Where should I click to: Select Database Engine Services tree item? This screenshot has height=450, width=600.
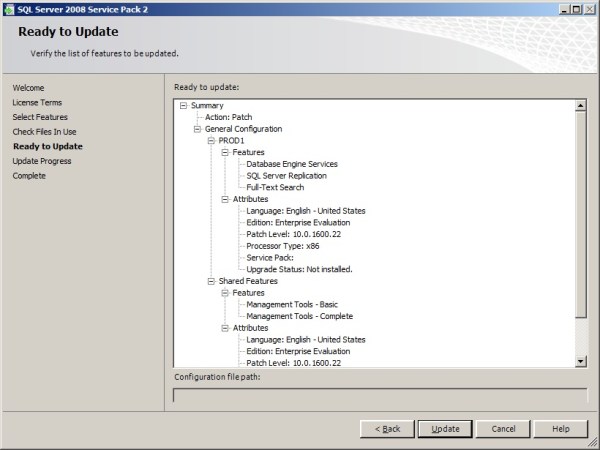point(292,164)
